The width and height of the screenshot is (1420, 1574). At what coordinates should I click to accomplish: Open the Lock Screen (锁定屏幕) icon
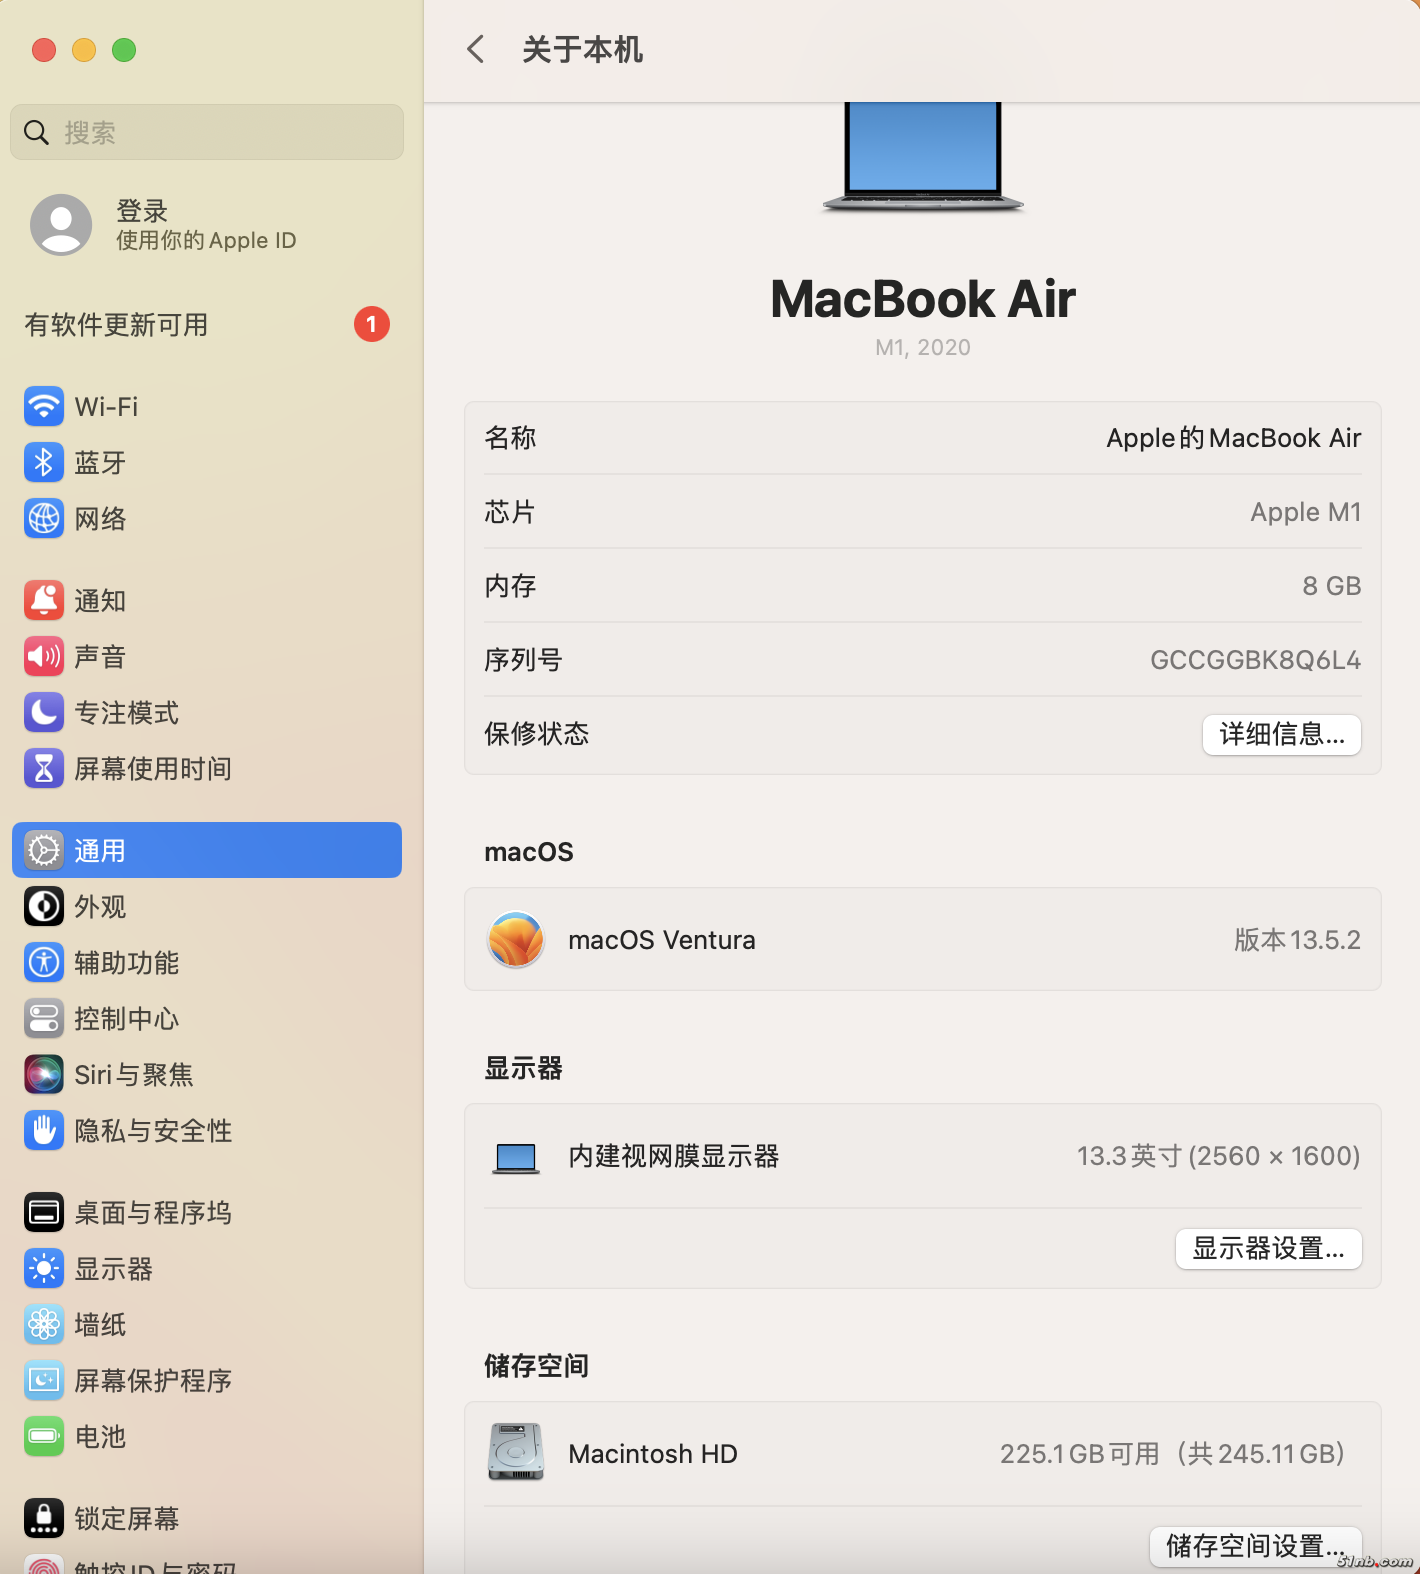[x=44, y=1518]
